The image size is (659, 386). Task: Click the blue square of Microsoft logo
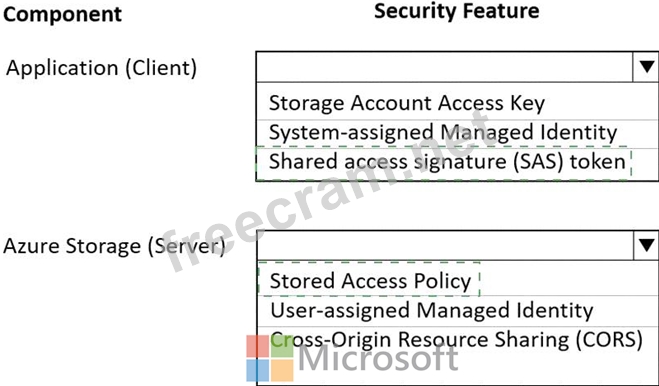(257, 370)
